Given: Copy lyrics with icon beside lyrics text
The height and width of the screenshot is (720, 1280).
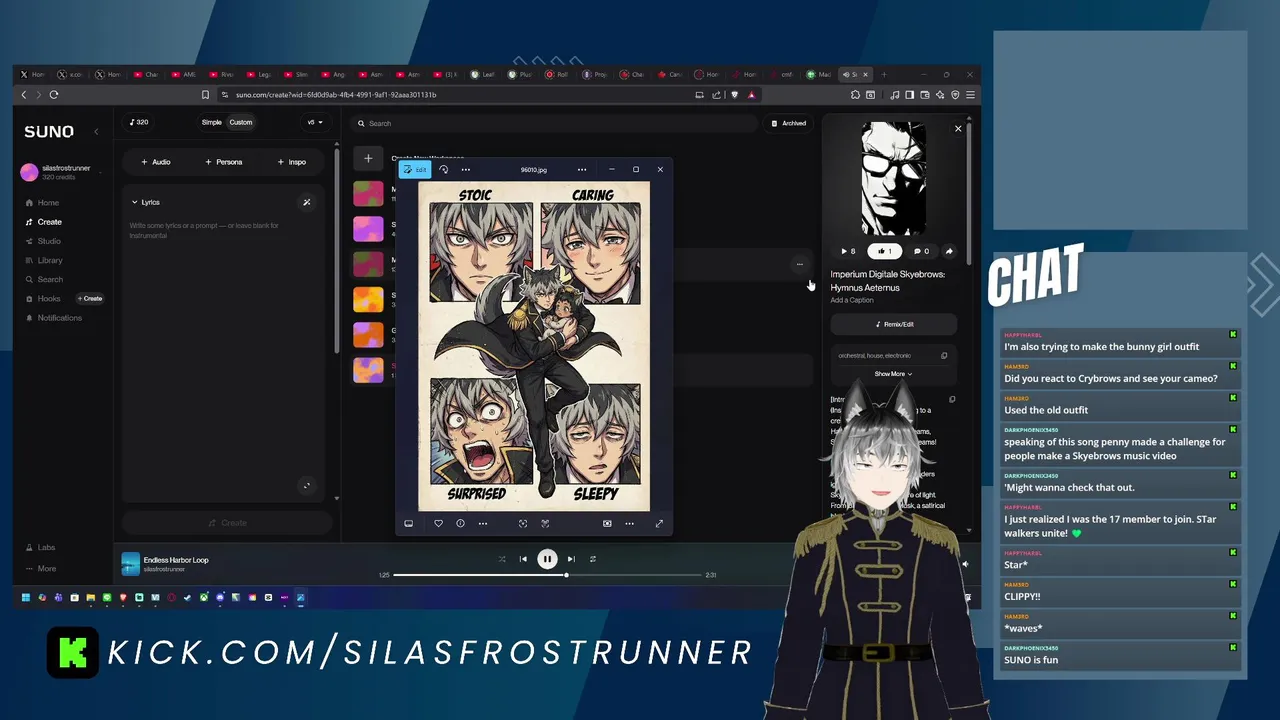Looking at the screenshot, I should tap(952, 399).
